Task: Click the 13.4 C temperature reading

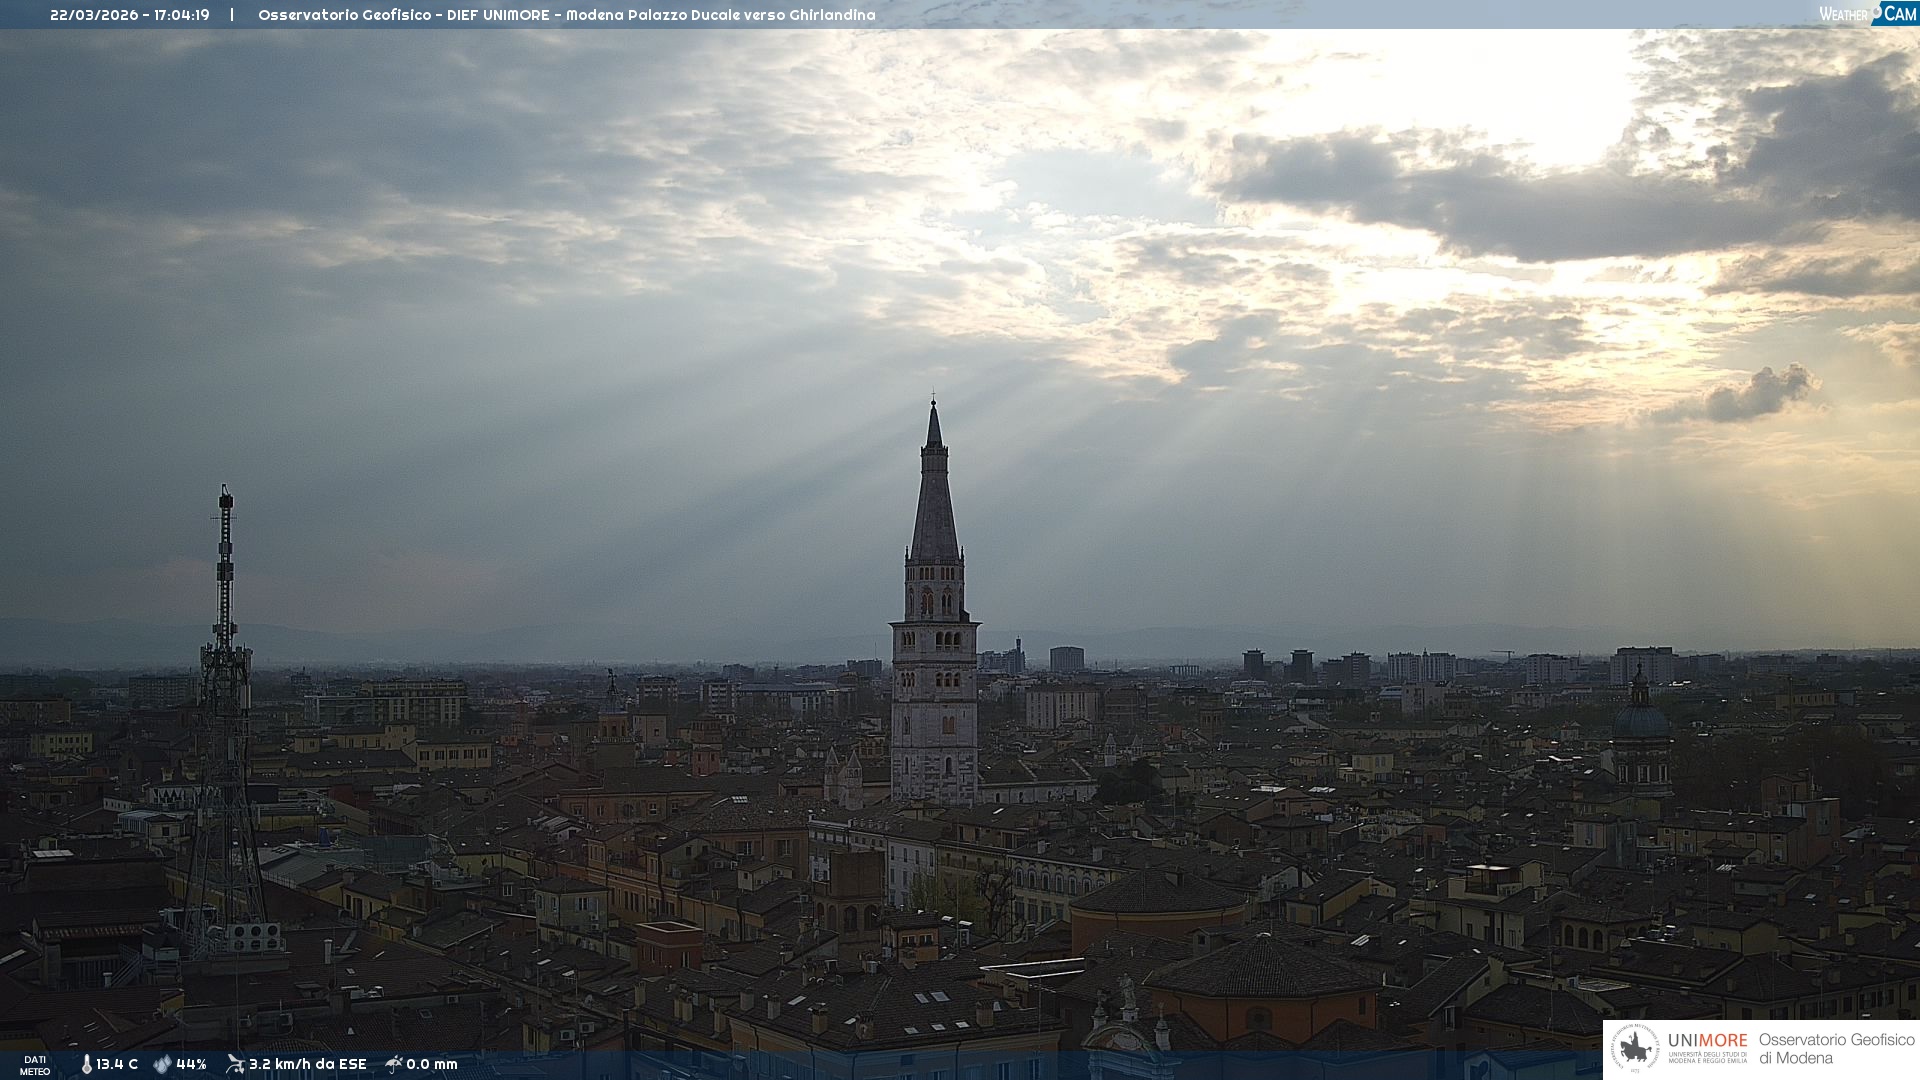Action: coord(117,1064)
